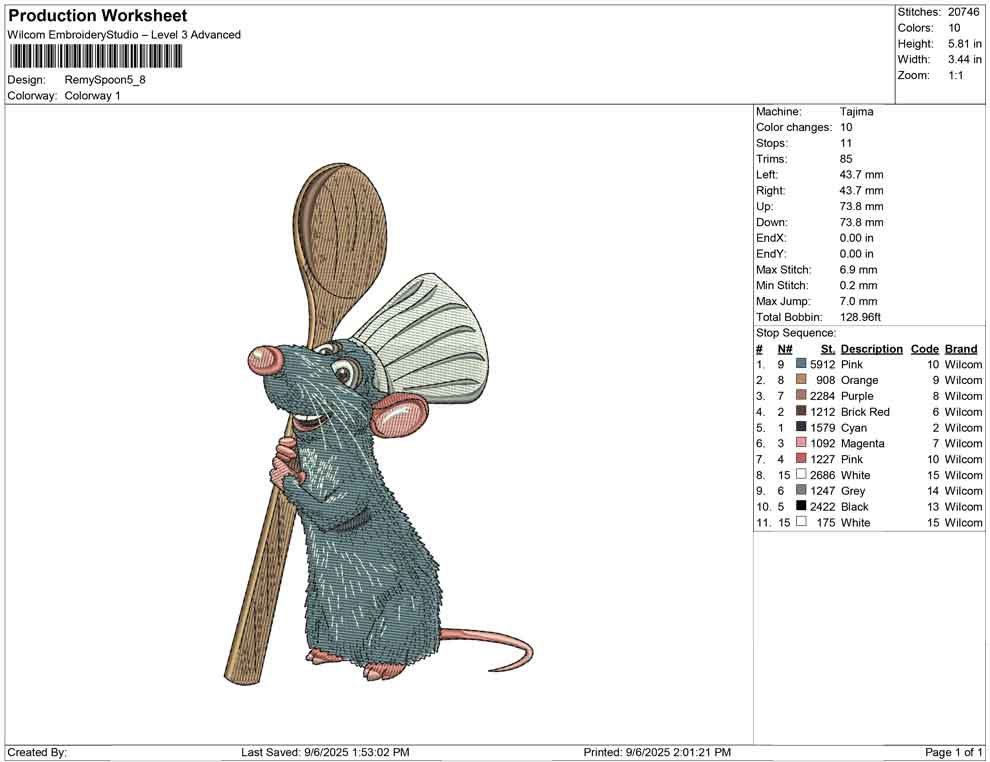
Task: Click the "Created By:" footer label
Action: [x=37, y=752]
